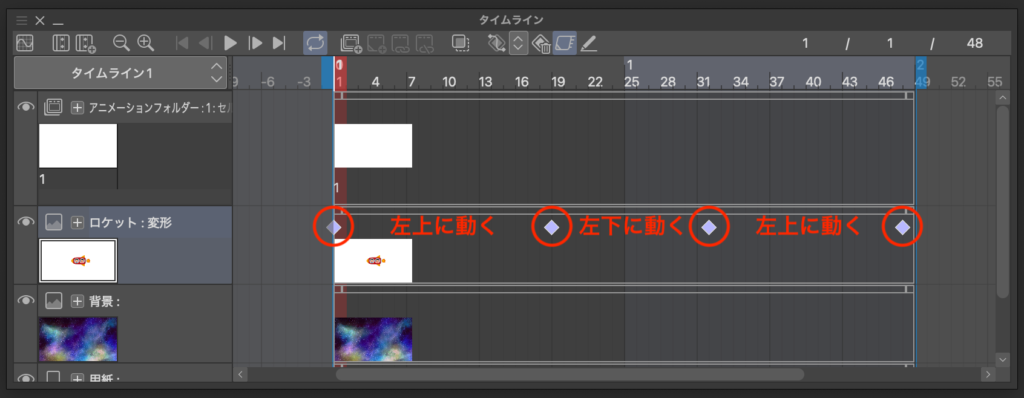Image resolution: width=1024 pixels, height=398 pixels.
Task: Toggle enable keyframes on this layer
Action: tap(564, 43)
